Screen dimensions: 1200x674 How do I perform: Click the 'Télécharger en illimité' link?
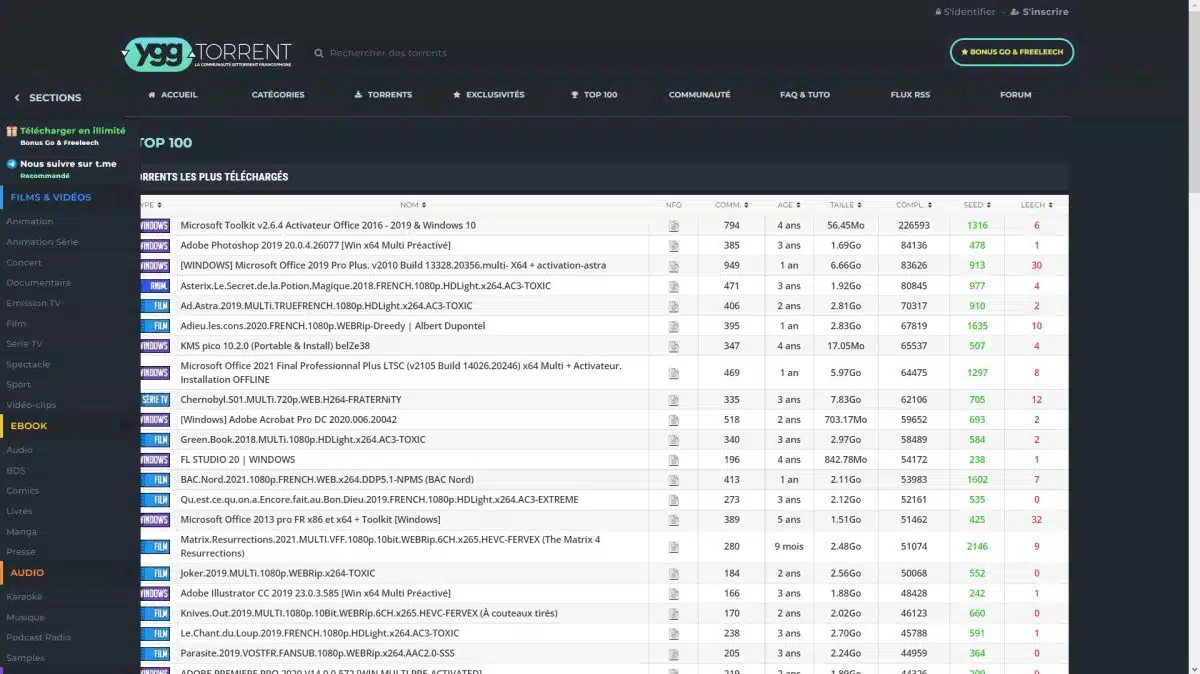73,131
